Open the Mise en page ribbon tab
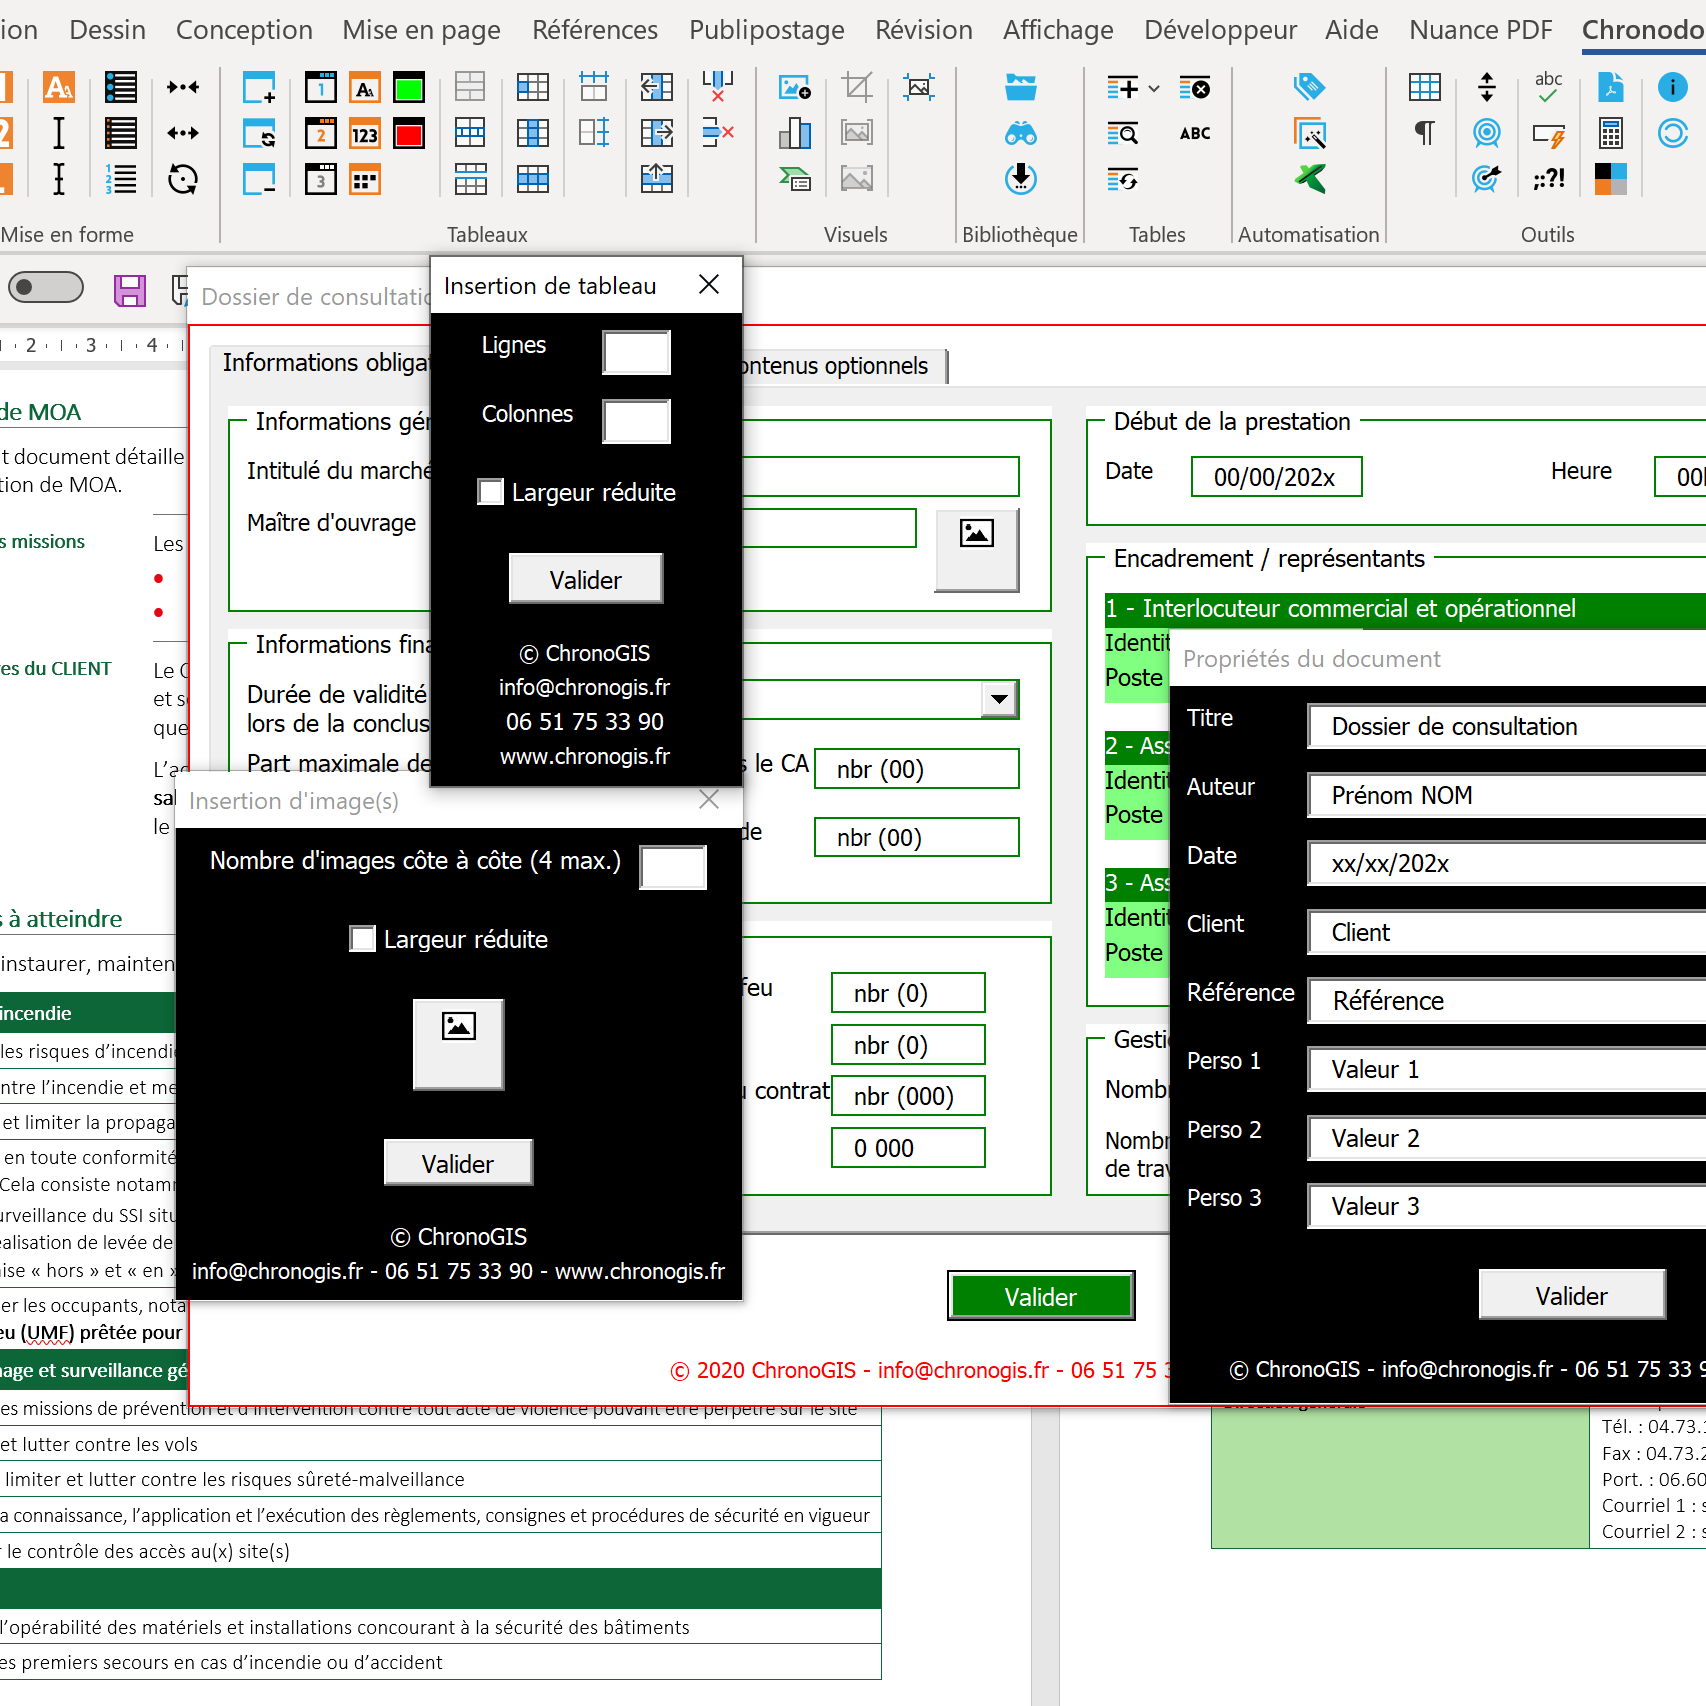This screenshot has width=1706, height=1706. pyautogui.click(x=422, y=30)
